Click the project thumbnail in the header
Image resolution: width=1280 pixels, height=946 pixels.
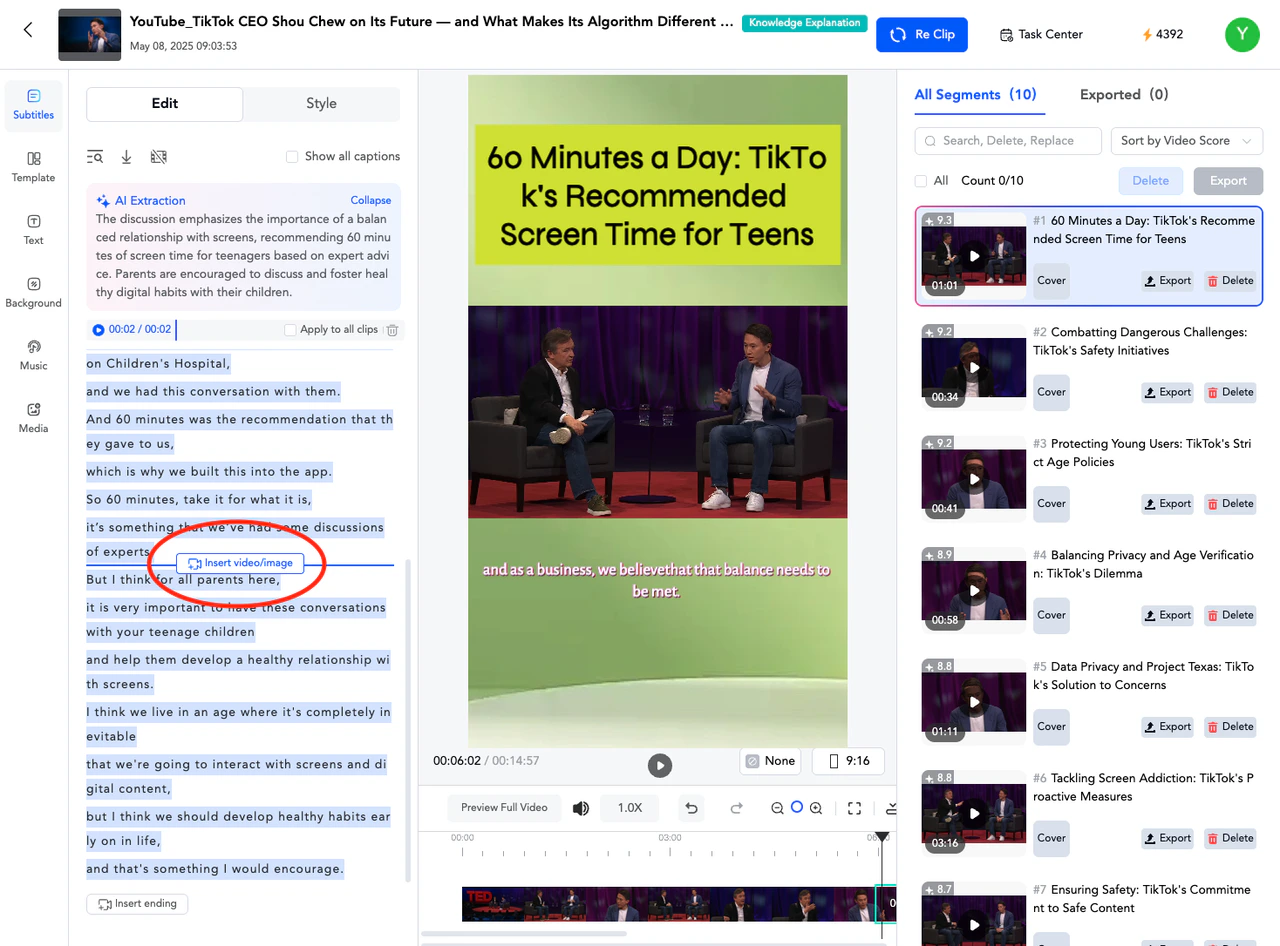point(90,34)
